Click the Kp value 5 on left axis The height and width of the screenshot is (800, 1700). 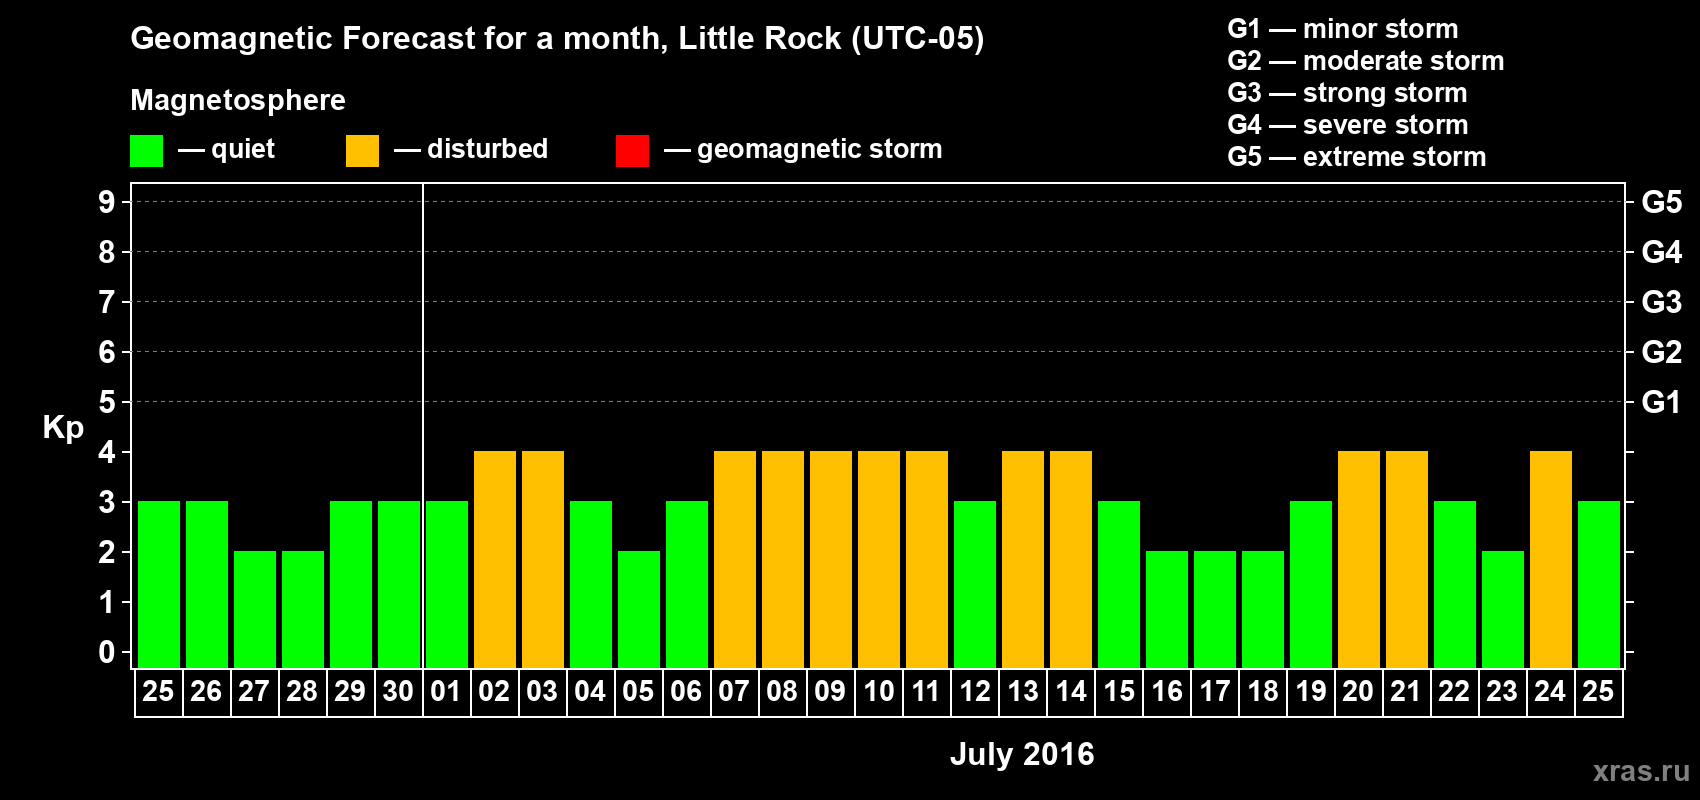(x=107, y=402)
